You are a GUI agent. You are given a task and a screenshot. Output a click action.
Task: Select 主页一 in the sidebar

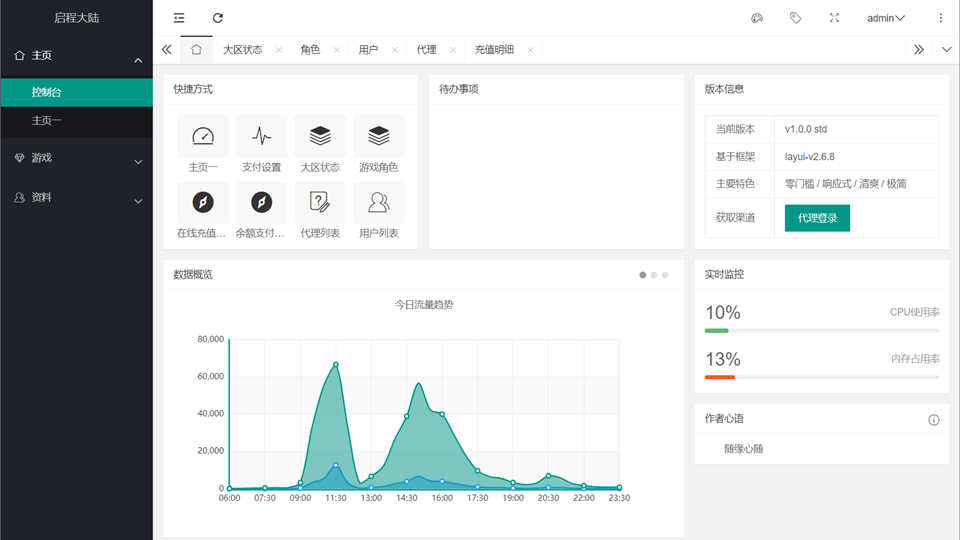[47, 121]
